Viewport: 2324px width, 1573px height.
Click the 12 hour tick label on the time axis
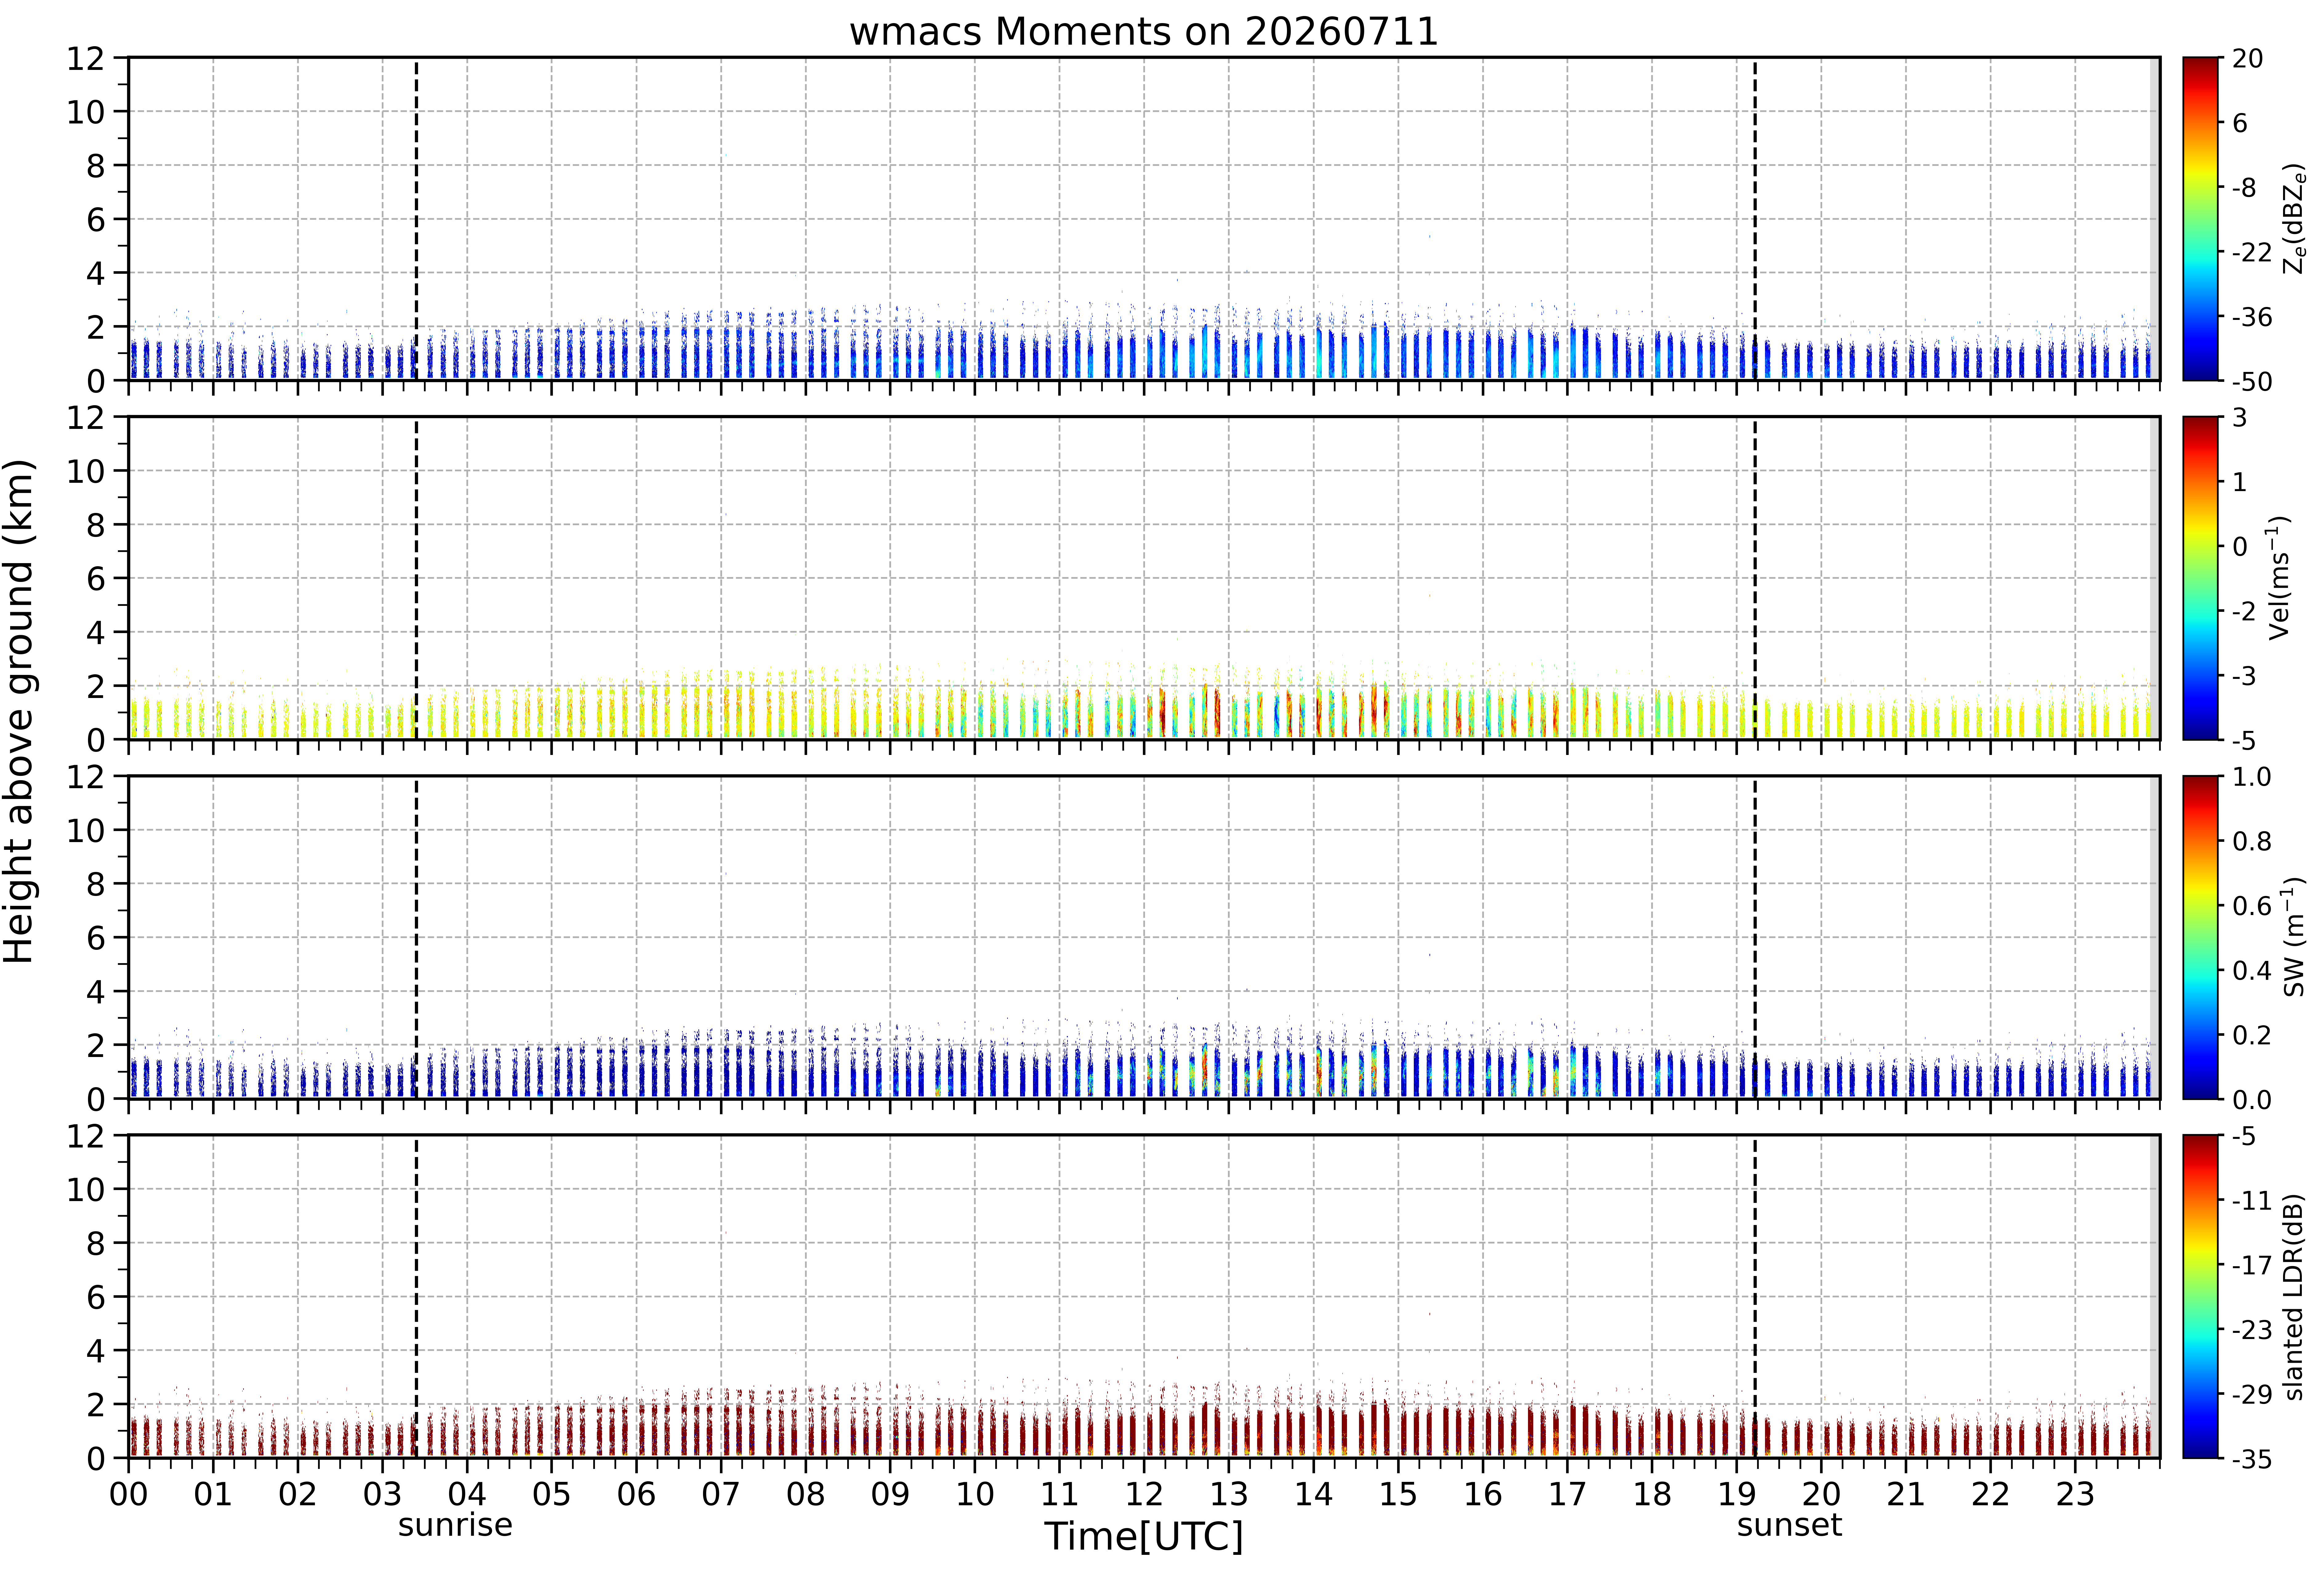point(1144,1494)
